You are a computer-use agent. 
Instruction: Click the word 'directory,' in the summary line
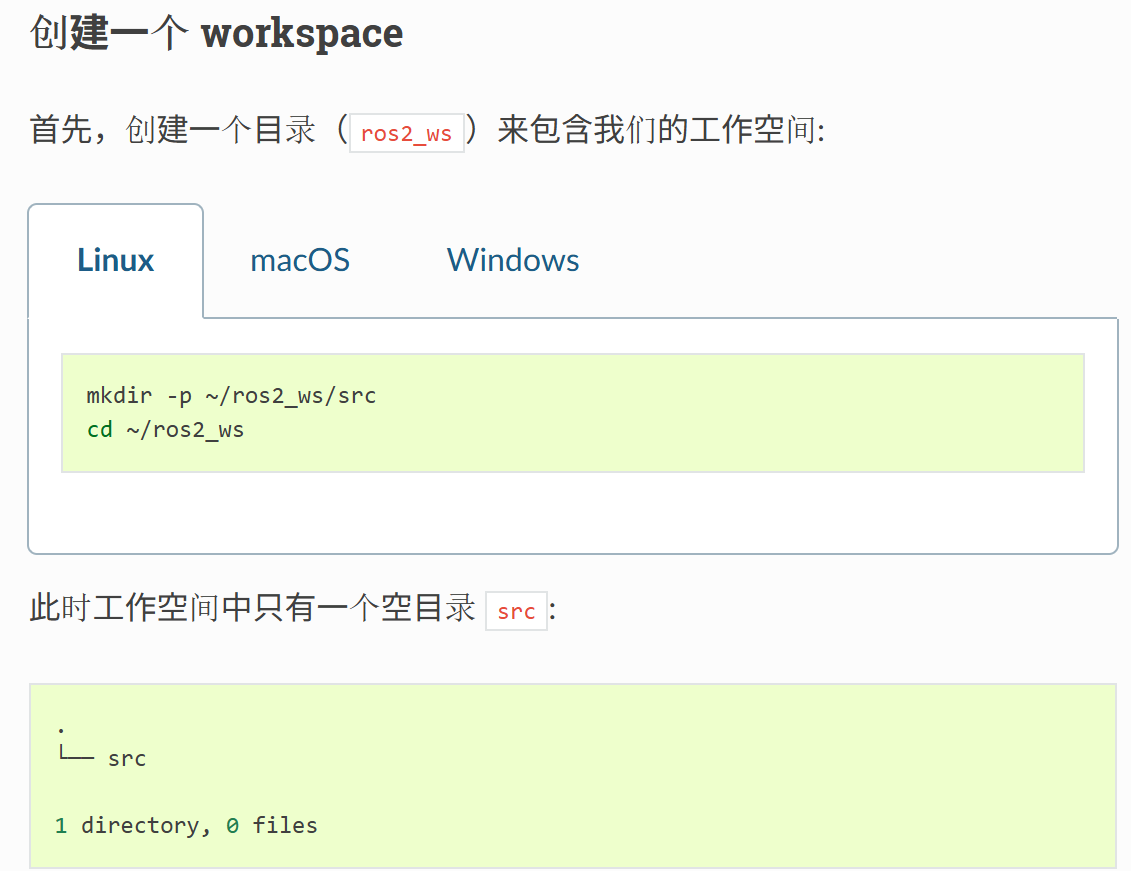[145, 826]
